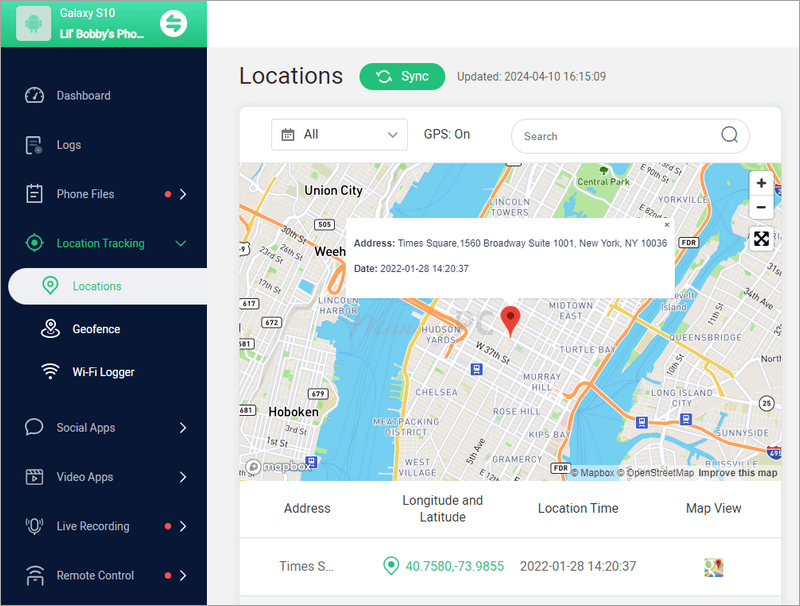Click the Times S... address cell
The height and width of the screenshot is (606, 800).
[x=306, y=566]
